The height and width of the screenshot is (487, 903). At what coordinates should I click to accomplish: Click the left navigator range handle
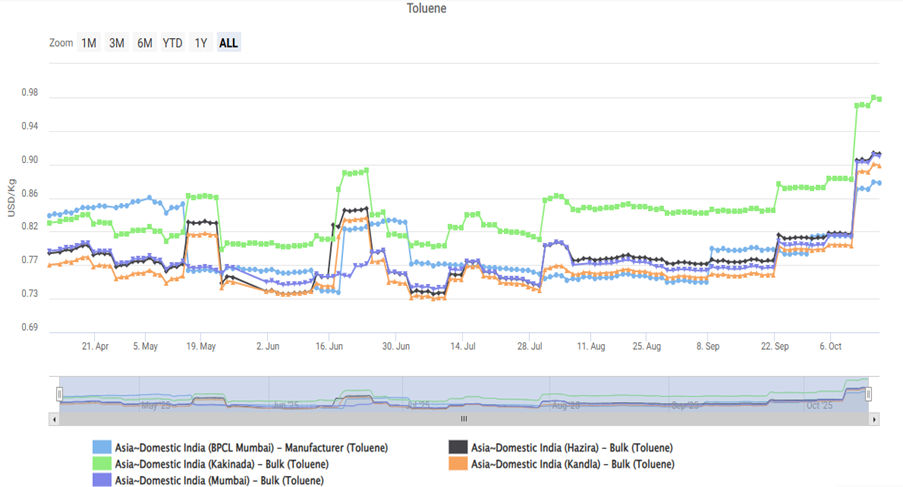[x=59, y=394]
